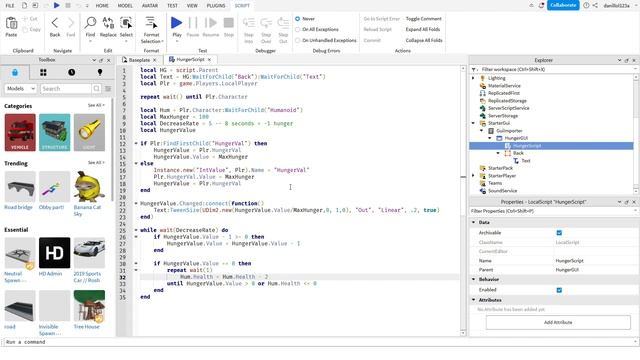Collapse the Back frame tree node
This screenshot has height=360, width=640.
point(498,153)
